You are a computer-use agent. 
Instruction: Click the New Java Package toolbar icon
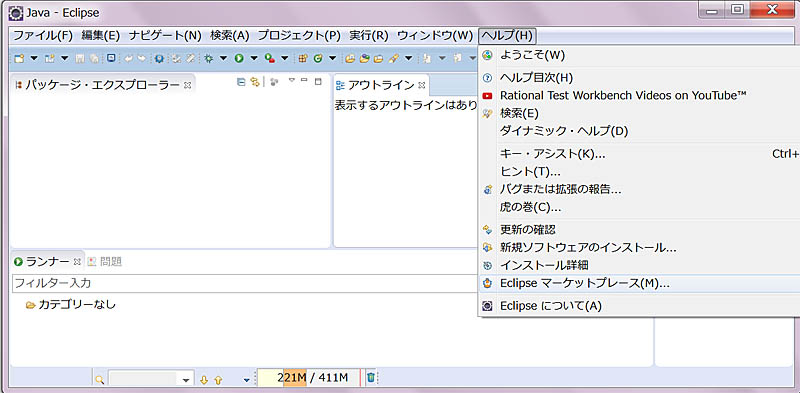point(302,58)
